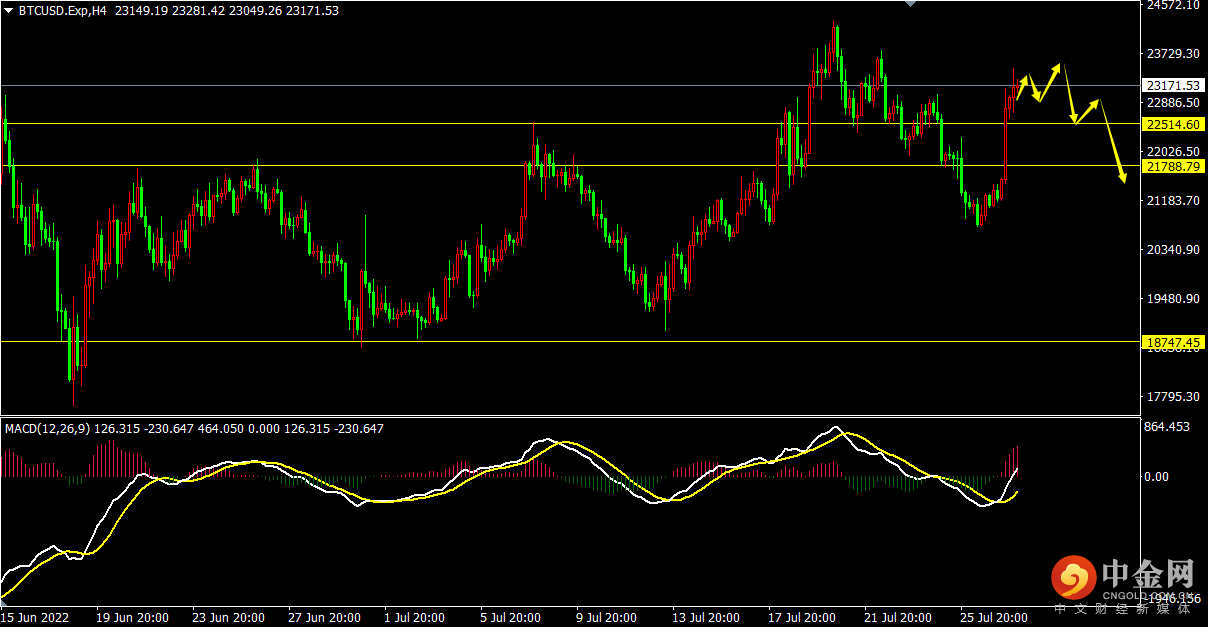Click the 17795.30 price scale value

coord(1173,397)
